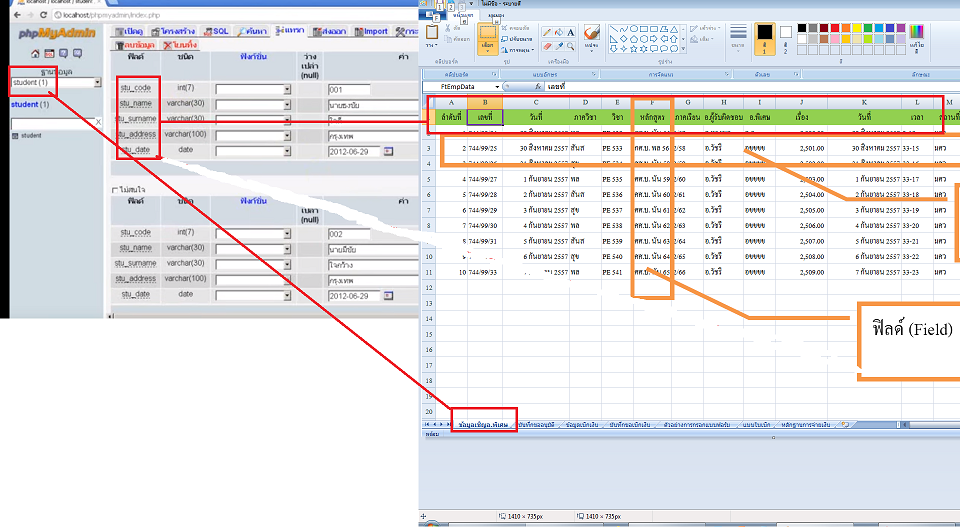Click the Drop table link
The width and height of the screenshot is (960, 529).
point(180,45)
